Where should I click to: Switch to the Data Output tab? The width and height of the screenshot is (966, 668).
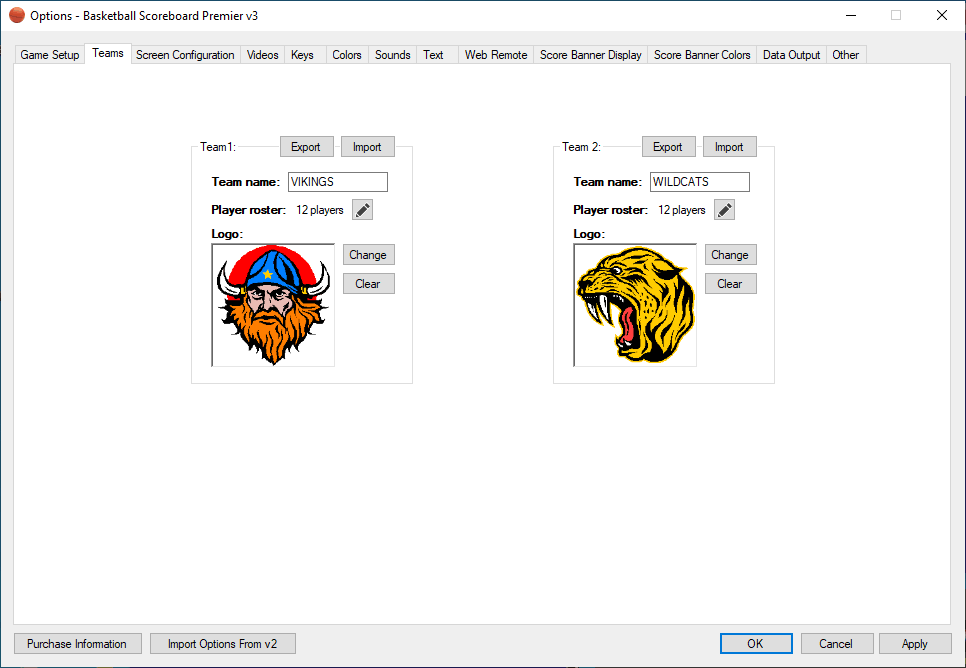coord(791,55)
